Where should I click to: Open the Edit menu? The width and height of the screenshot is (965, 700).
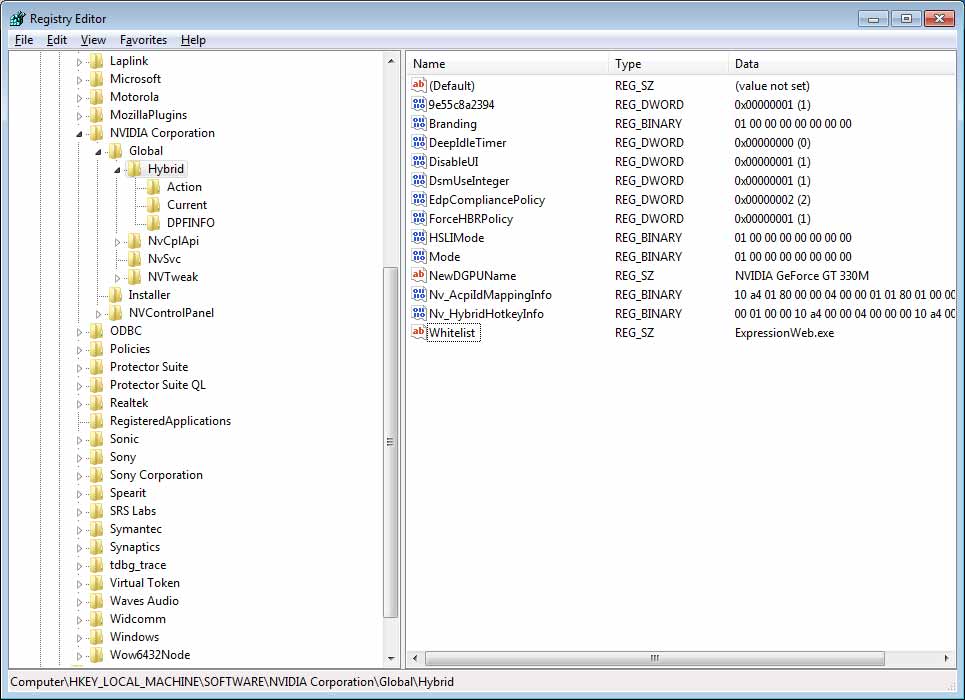(57, 40)
